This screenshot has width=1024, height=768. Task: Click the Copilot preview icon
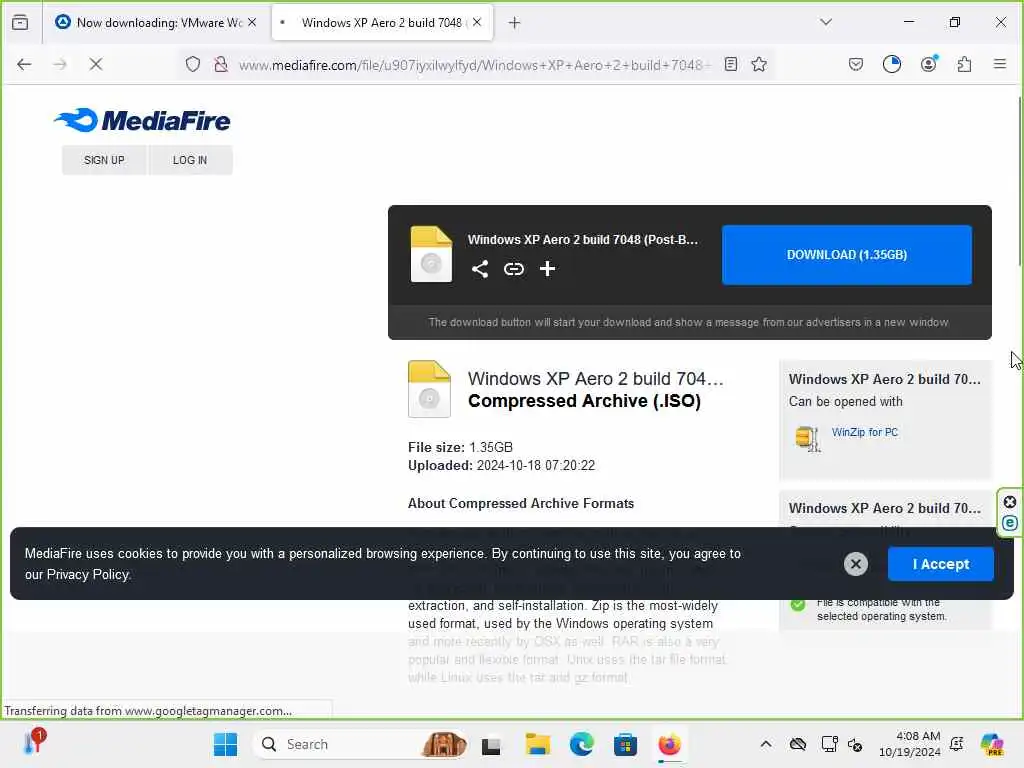(992, 744)
